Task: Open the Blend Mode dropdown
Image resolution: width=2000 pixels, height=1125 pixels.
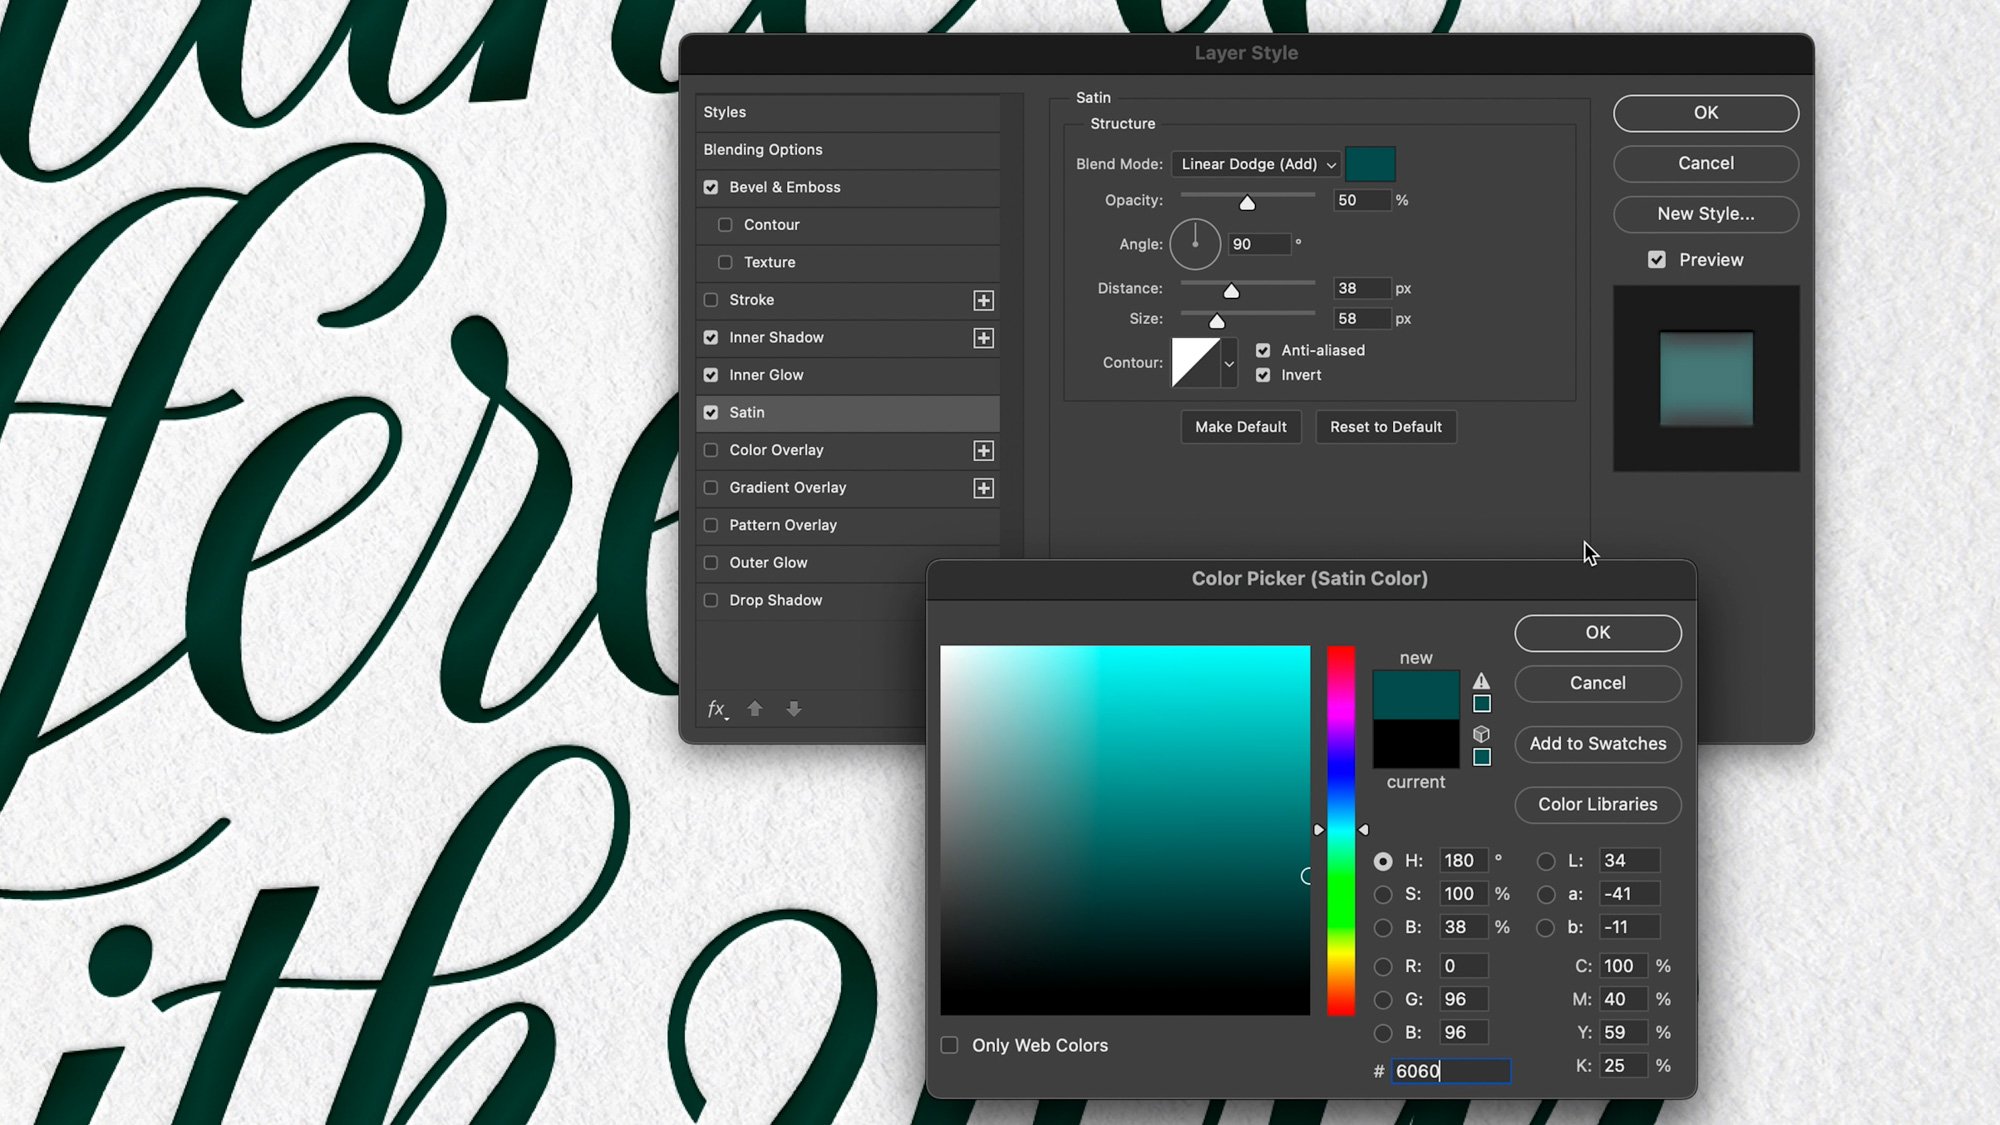Action: click(1256, 164)
